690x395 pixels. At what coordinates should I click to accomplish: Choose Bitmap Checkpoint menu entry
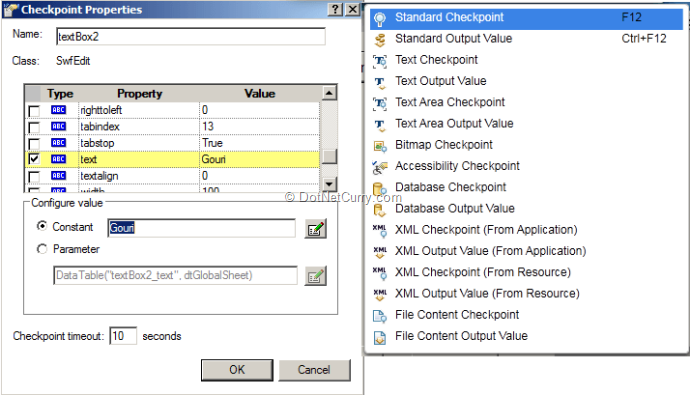click(526, 145)
